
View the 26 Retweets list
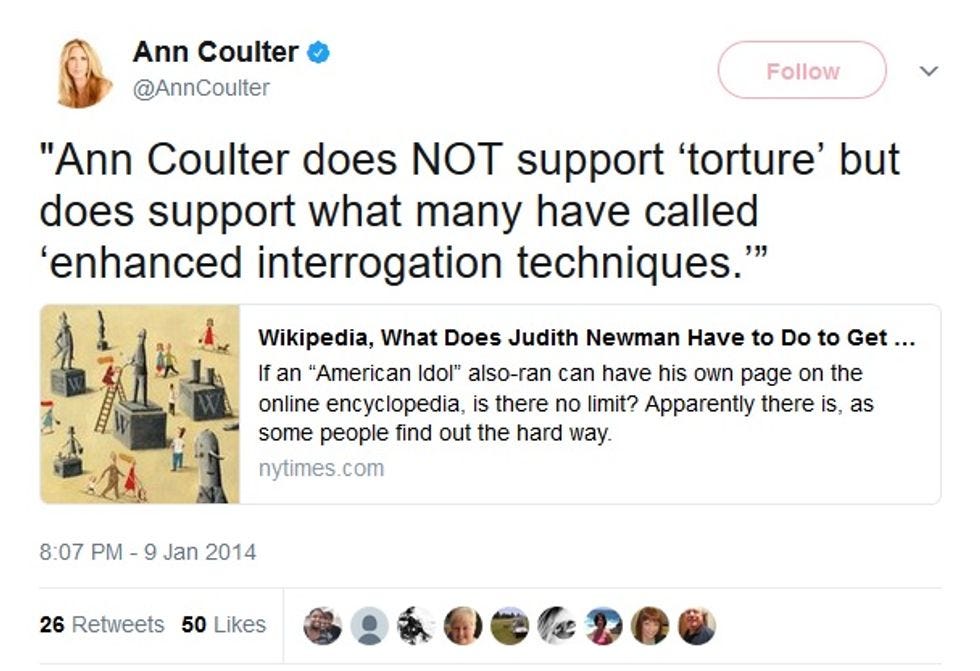[x=102, y=625]
